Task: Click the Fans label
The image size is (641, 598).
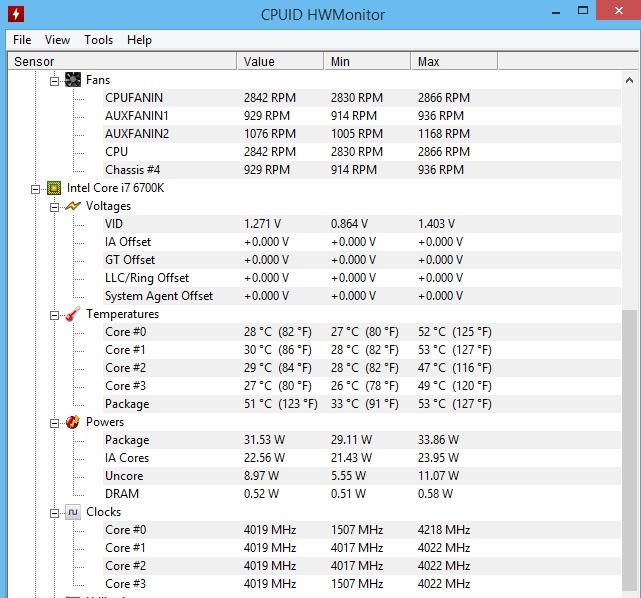Action: point(98,80)
